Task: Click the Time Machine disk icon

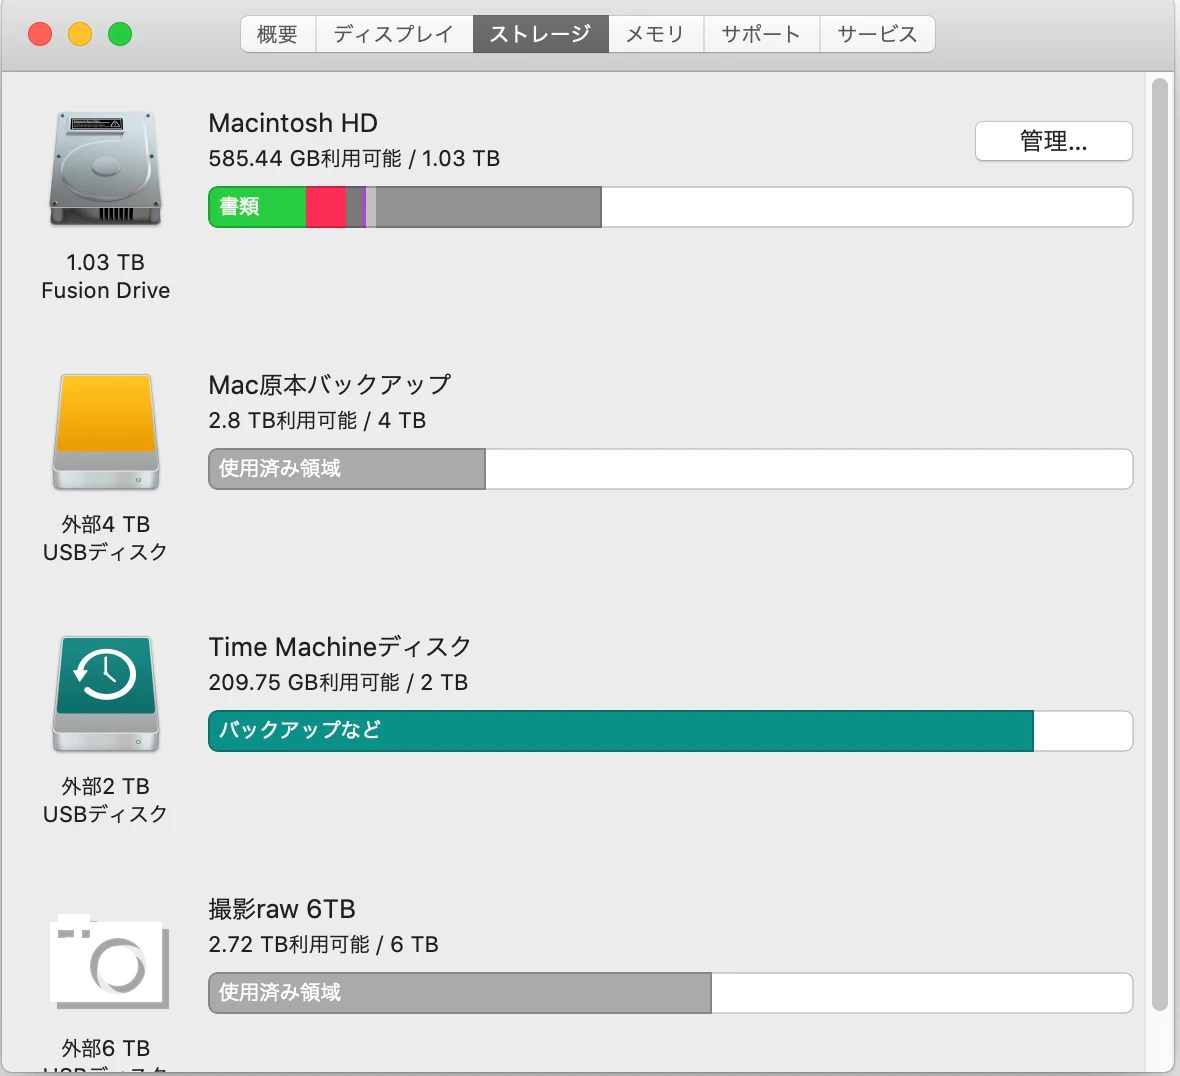Action: point(105,694)
